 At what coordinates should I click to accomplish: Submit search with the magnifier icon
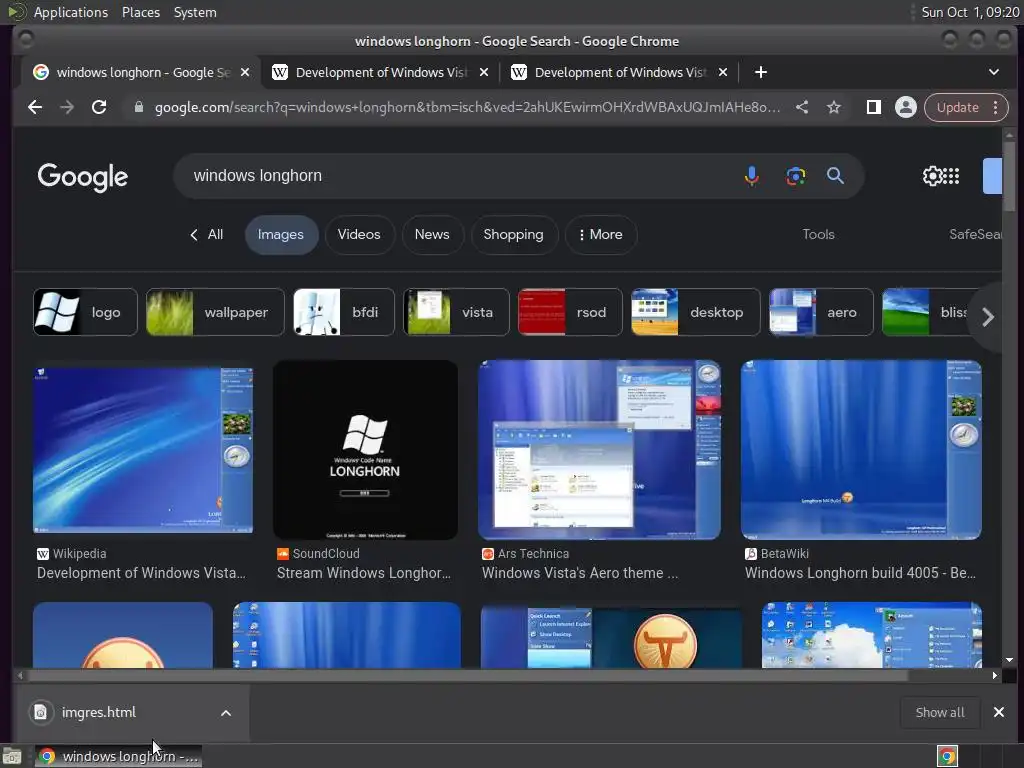(835, 176)
